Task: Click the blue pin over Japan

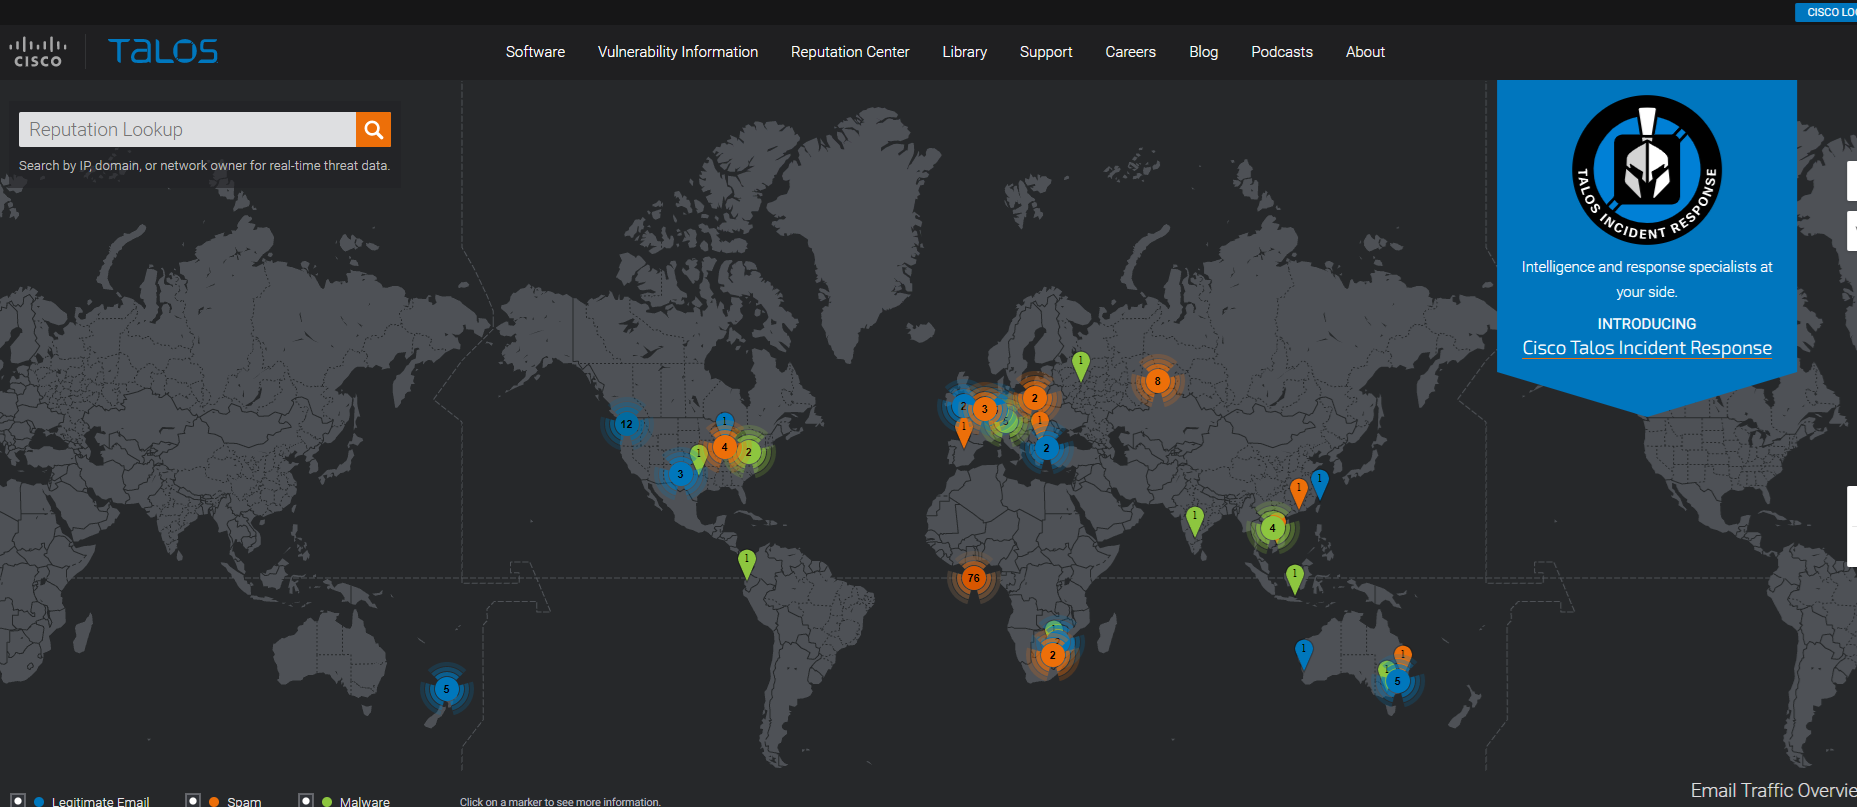Action: click(x=1319, y=484)
